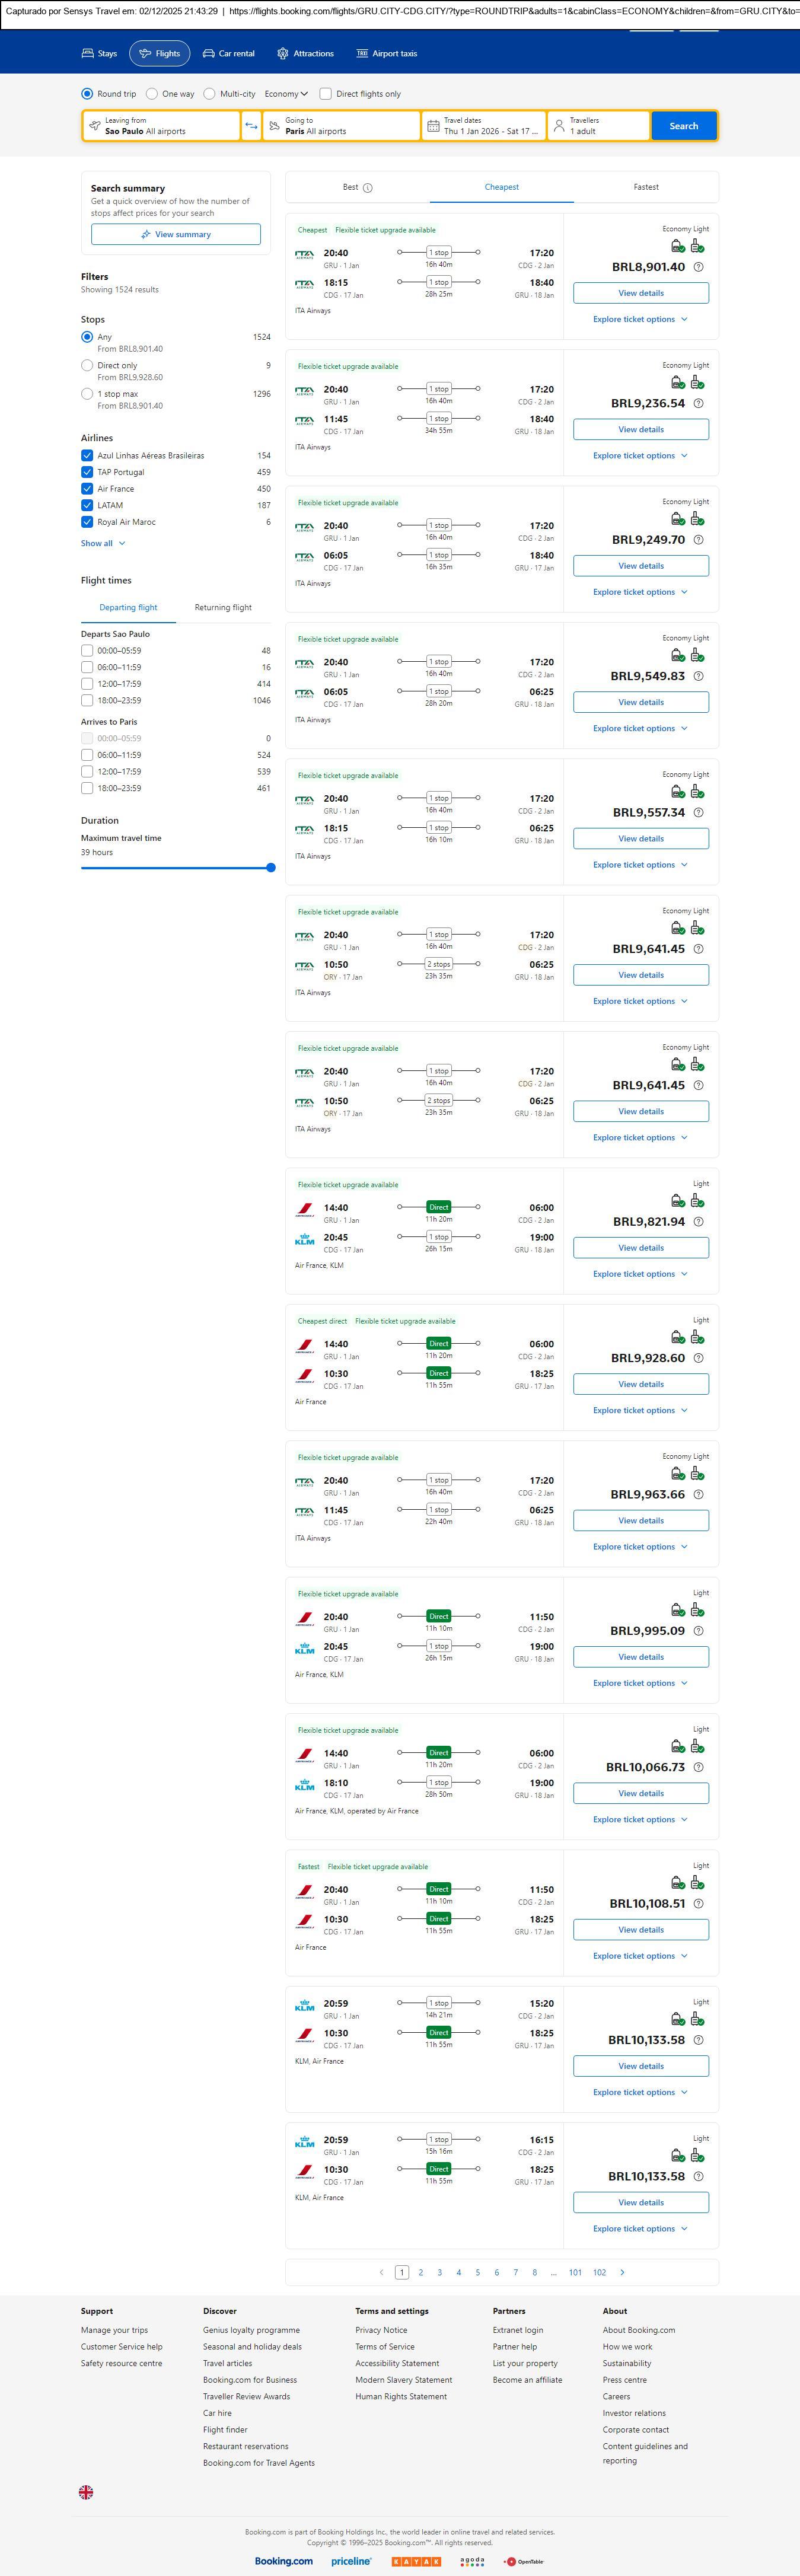The image size is (800, 2576).
Task: Enable the Direct flights only checkbox
Action: [x=326, y=94]
